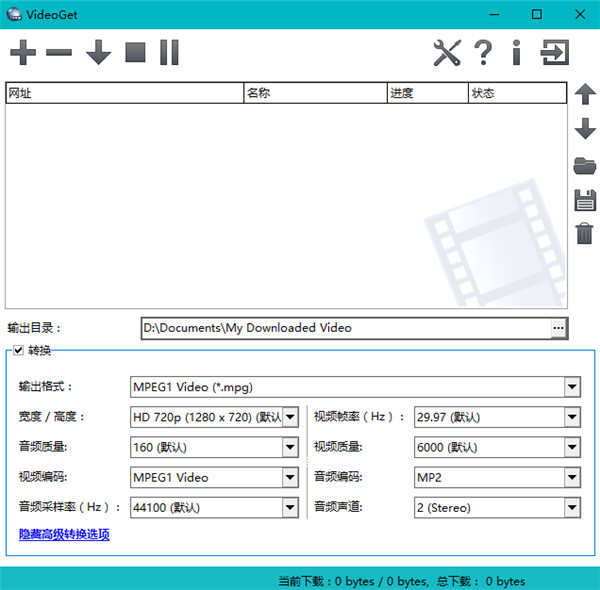The image size is (600, 590).
Task: Open the 宽度/高度 HD 720p dropdown
Action: [290, 417]
